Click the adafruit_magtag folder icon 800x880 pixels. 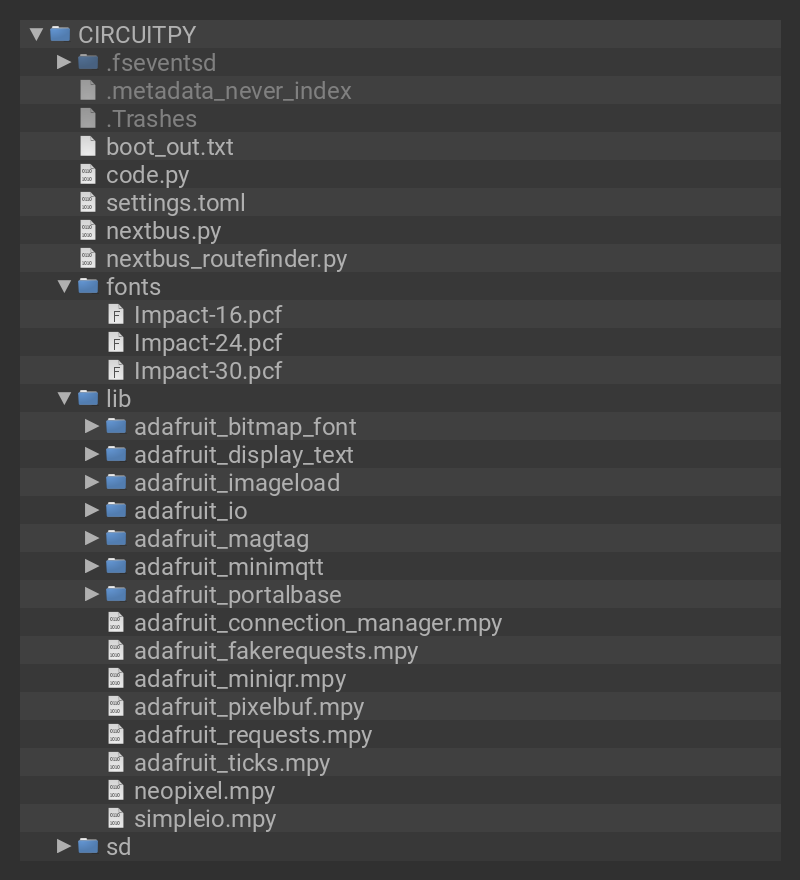[116, 539]
